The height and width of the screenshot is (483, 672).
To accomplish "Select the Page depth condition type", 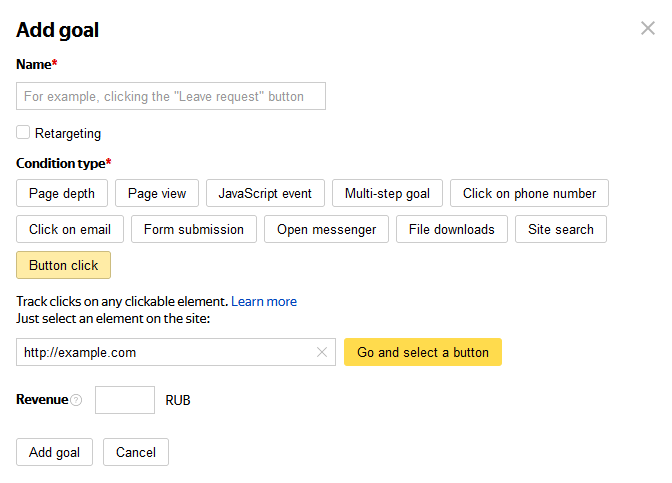I will pos(62,193).
